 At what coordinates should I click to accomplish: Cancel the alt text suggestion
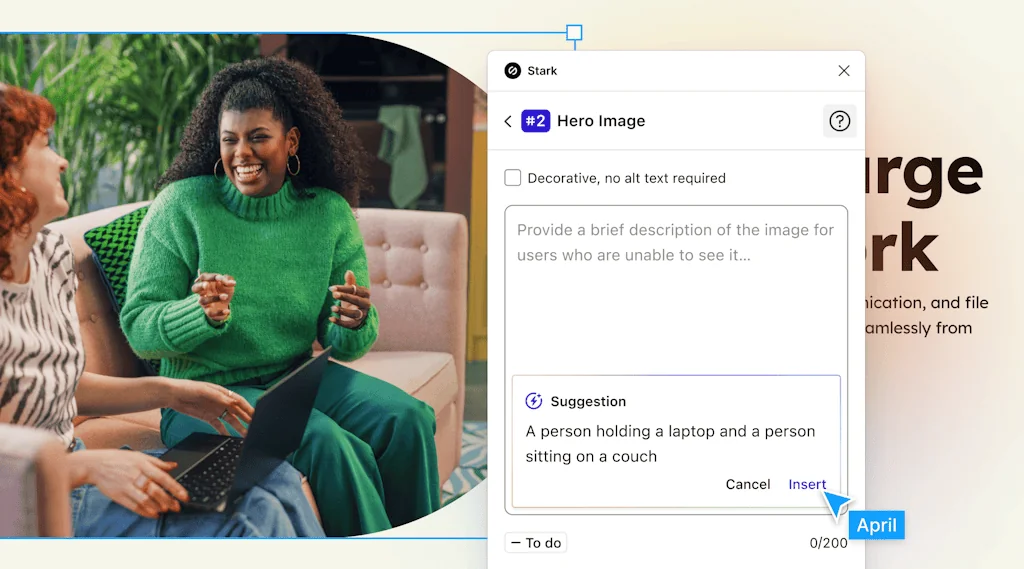(x=748, y=484)
